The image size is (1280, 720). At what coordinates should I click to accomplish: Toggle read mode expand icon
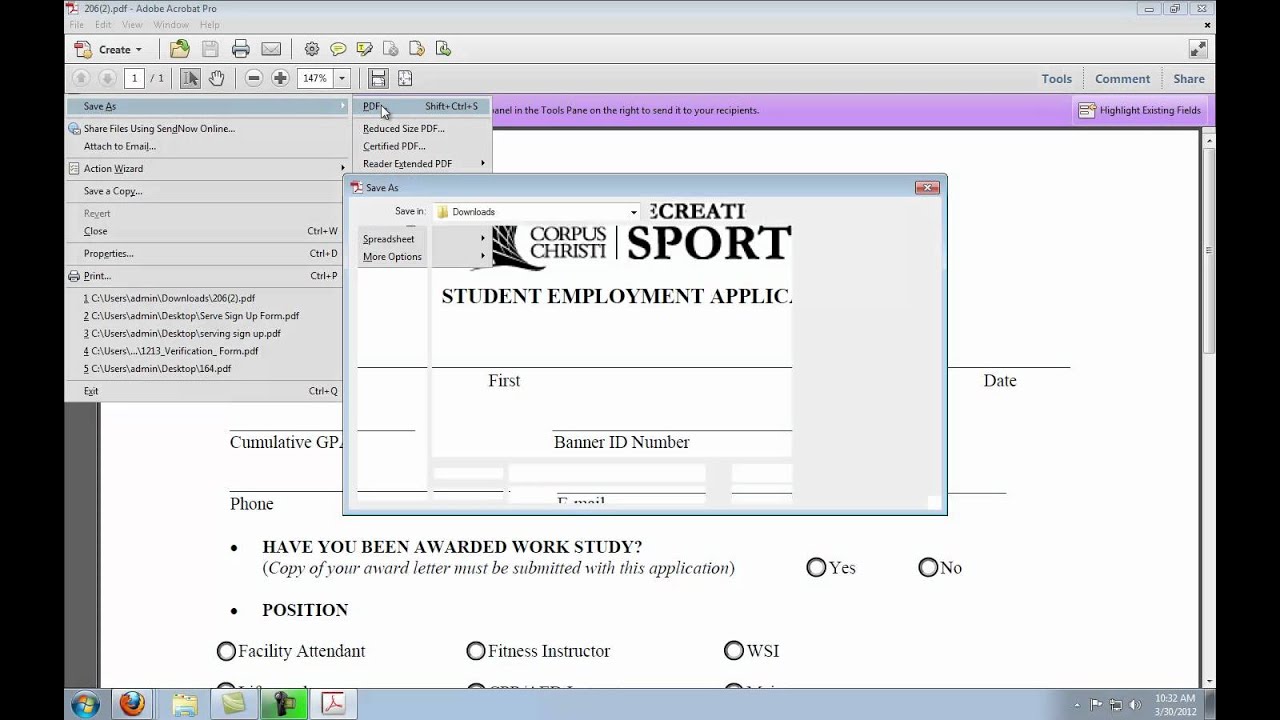(x=1198, y=49)
